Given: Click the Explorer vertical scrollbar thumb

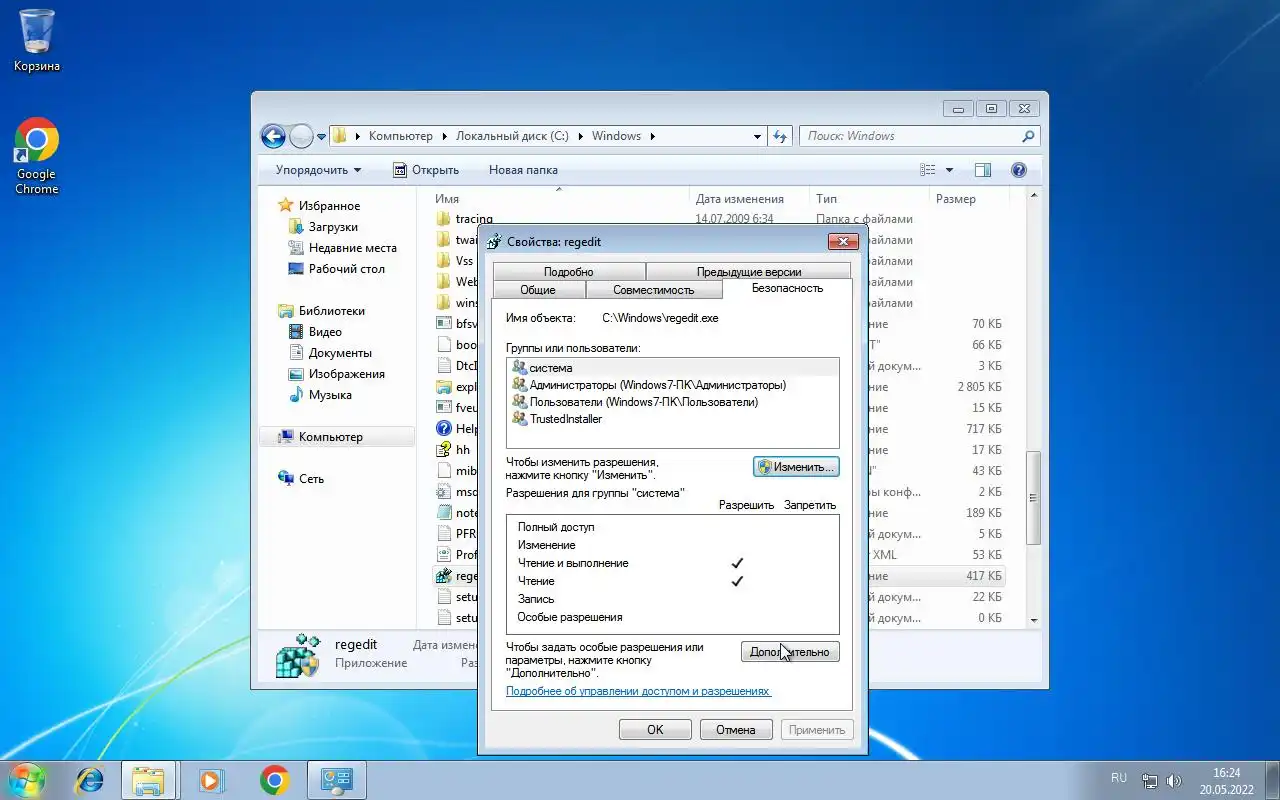Looking at the screenshot, I should 1035,497.
